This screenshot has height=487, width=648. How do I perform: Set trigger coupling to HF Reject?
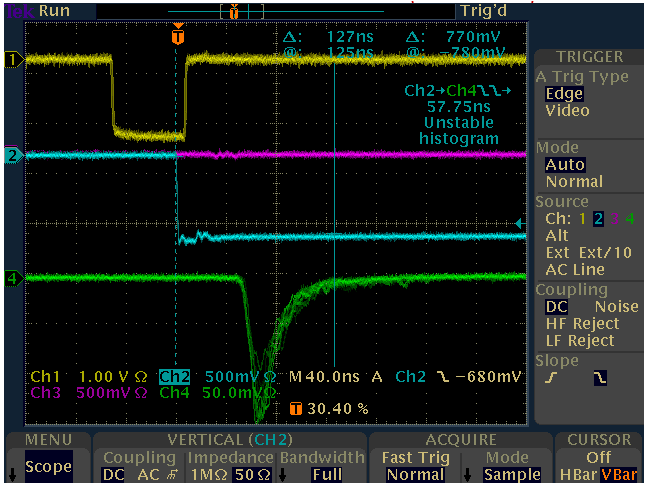582,324
